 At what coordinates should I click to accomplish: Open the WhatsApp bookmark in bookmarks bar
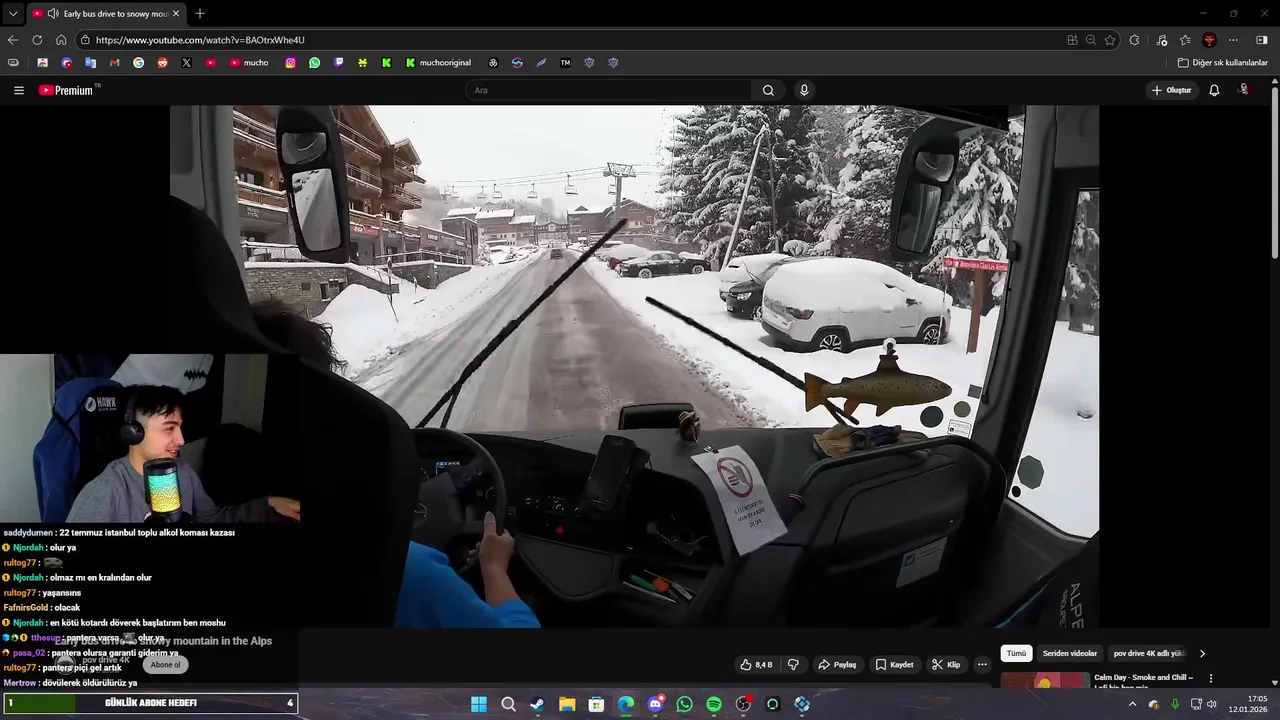[x=315, y=62]
